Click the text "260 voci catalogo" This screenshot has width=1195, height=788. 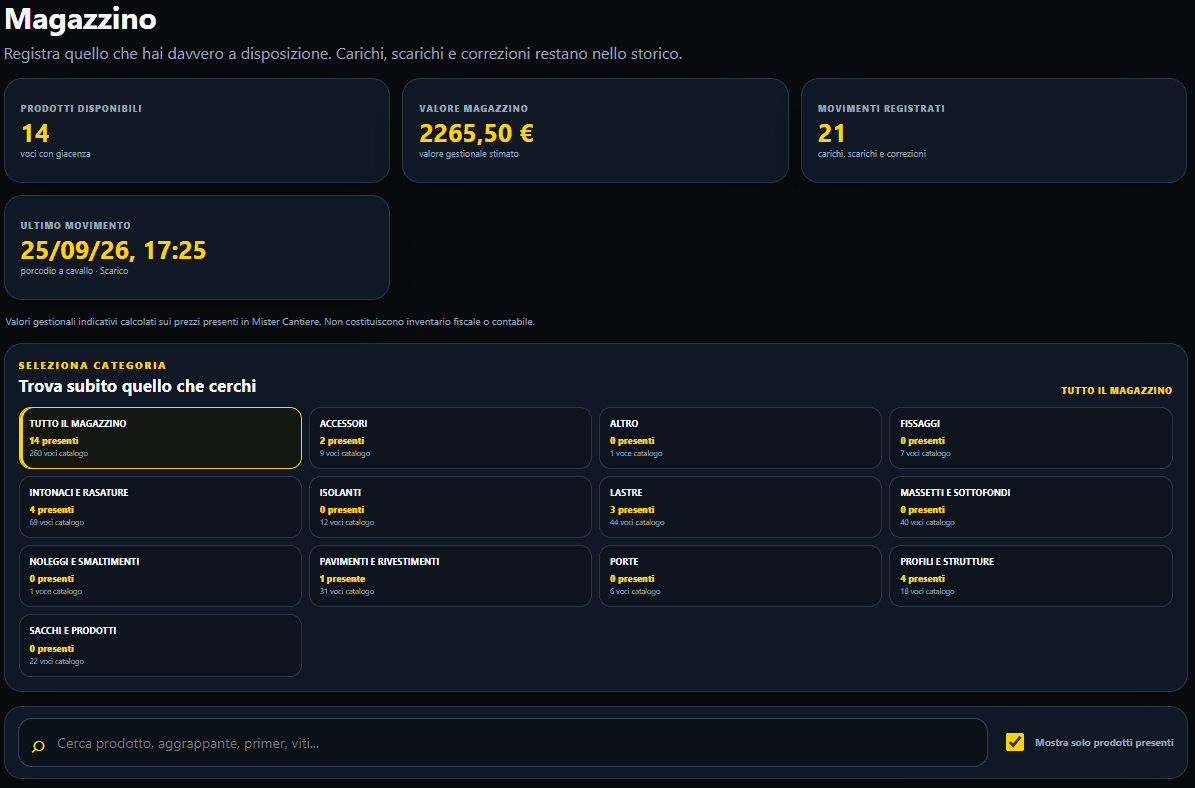pos(59,453)
